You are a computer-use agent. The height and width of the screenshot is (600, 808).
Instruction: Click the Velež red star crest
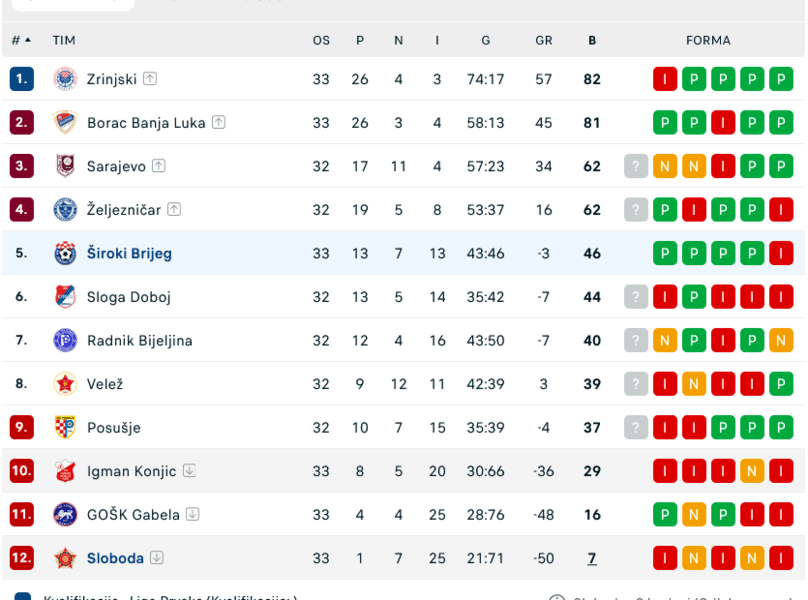point(65,384)
